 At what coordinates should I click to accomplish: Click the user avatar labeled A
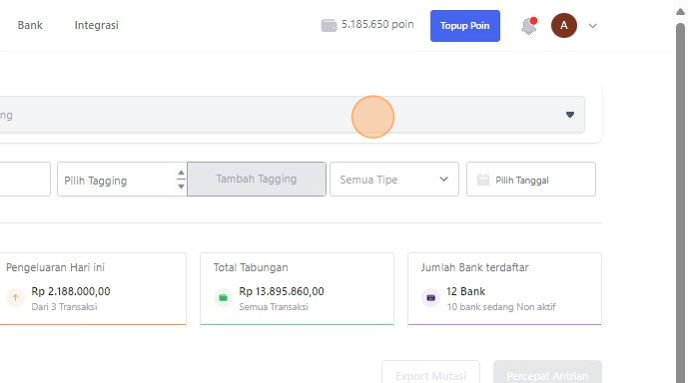564,25
